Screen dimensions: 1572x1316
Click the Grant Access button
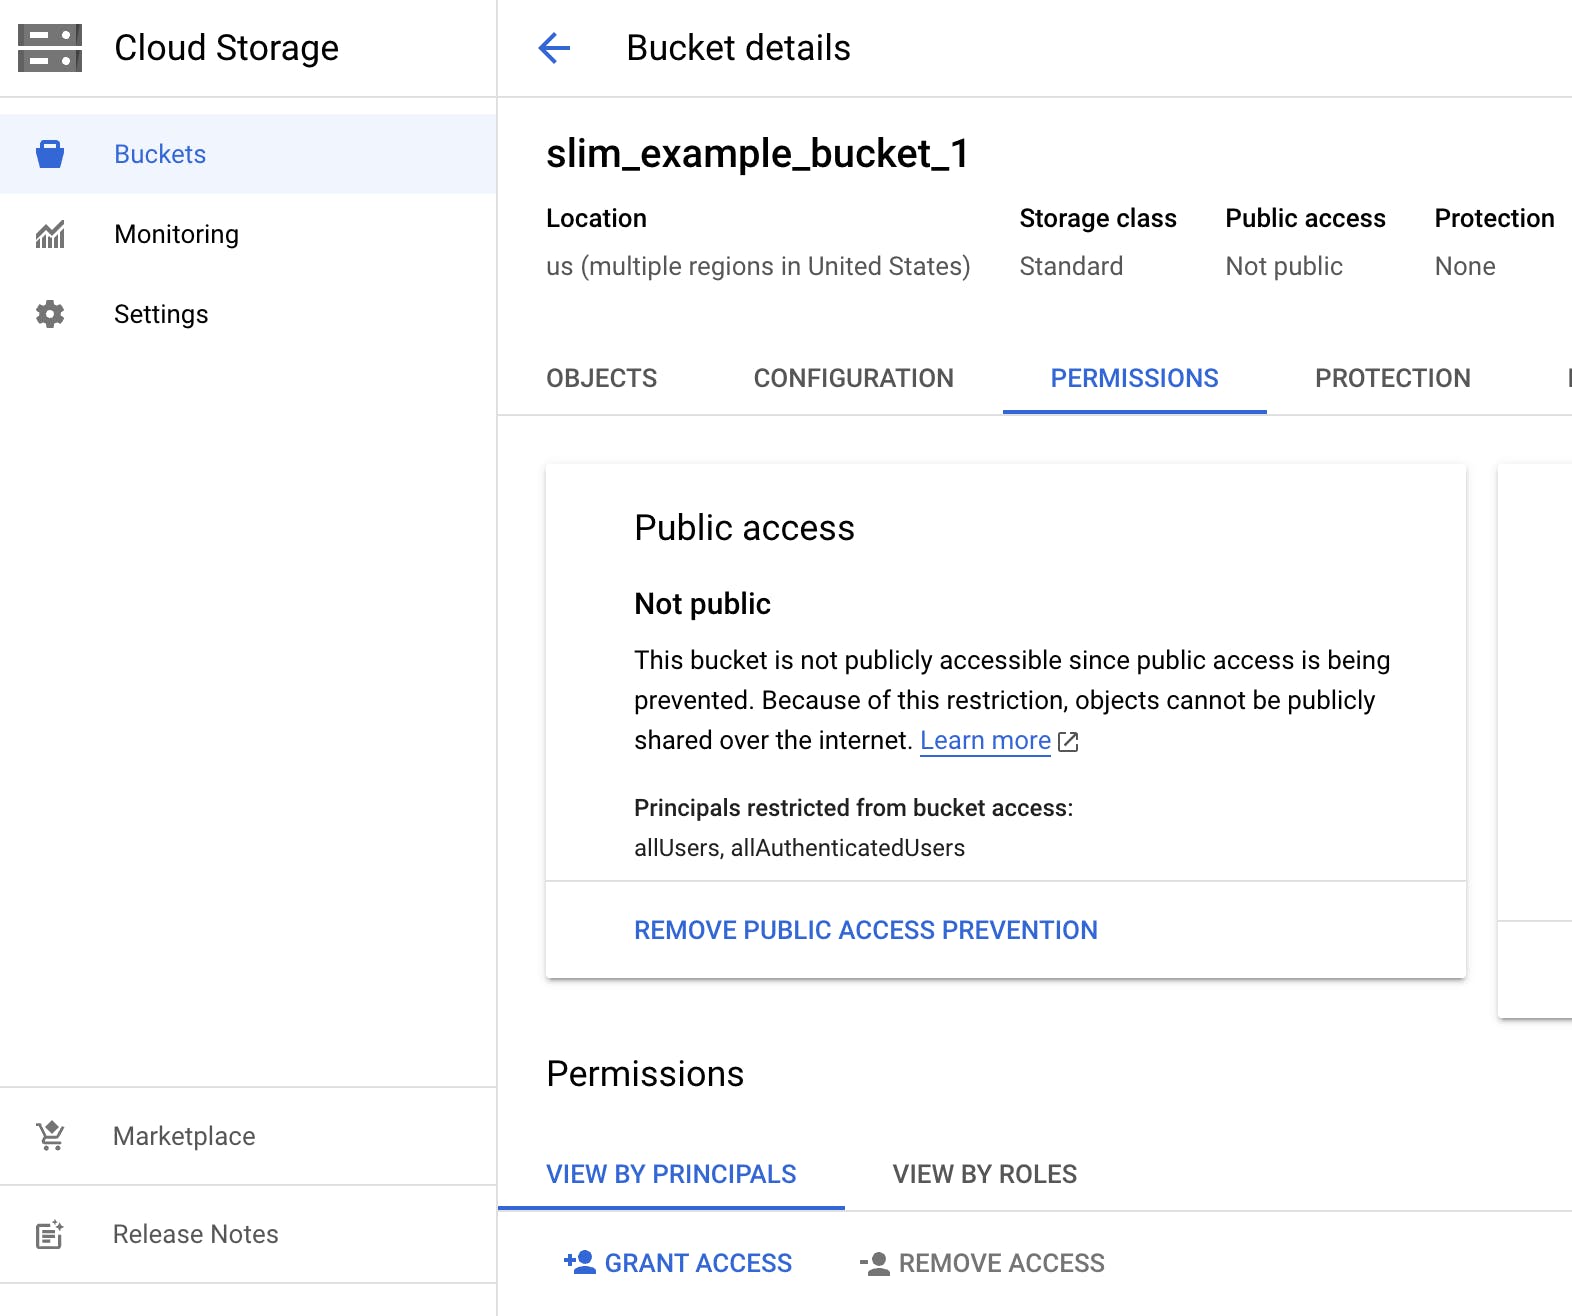pos(678,1263)
